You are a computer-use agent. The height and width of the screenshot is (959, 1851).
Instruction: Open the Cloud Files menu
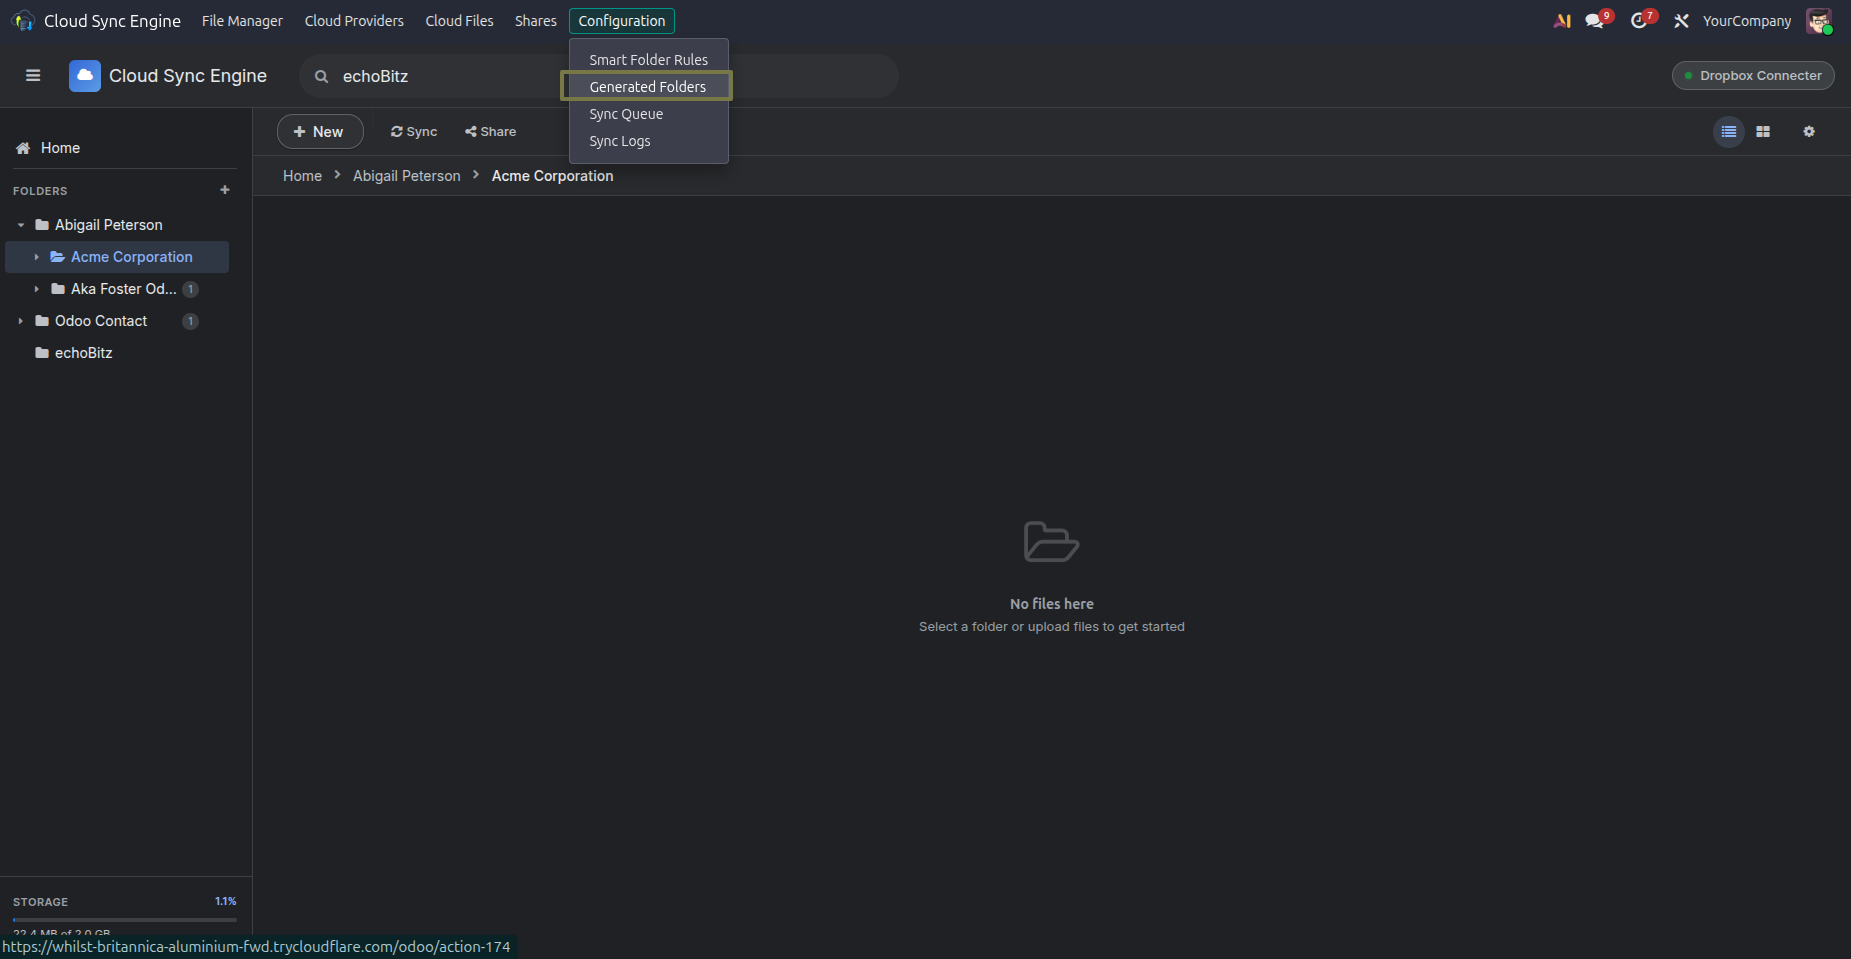click(x=459, y=21)
